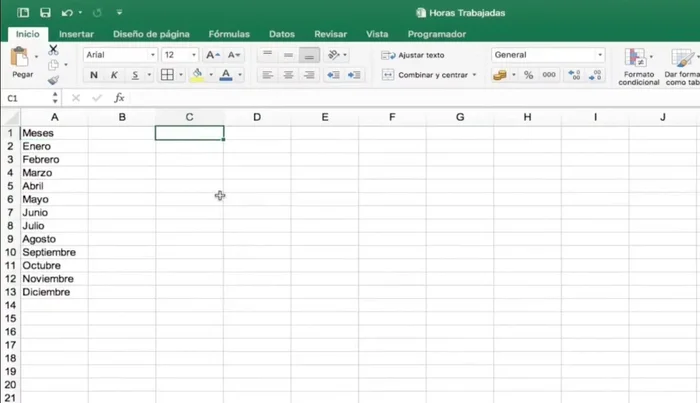Select cell A6 containing Mayo

(x=54, y=199)
